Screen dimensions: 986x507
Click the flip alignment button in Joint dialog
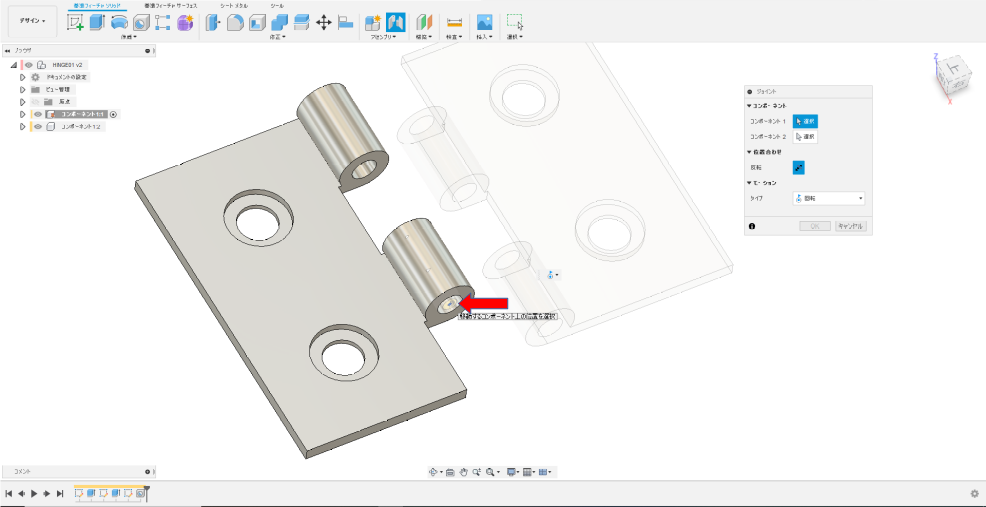click(799, 168)
